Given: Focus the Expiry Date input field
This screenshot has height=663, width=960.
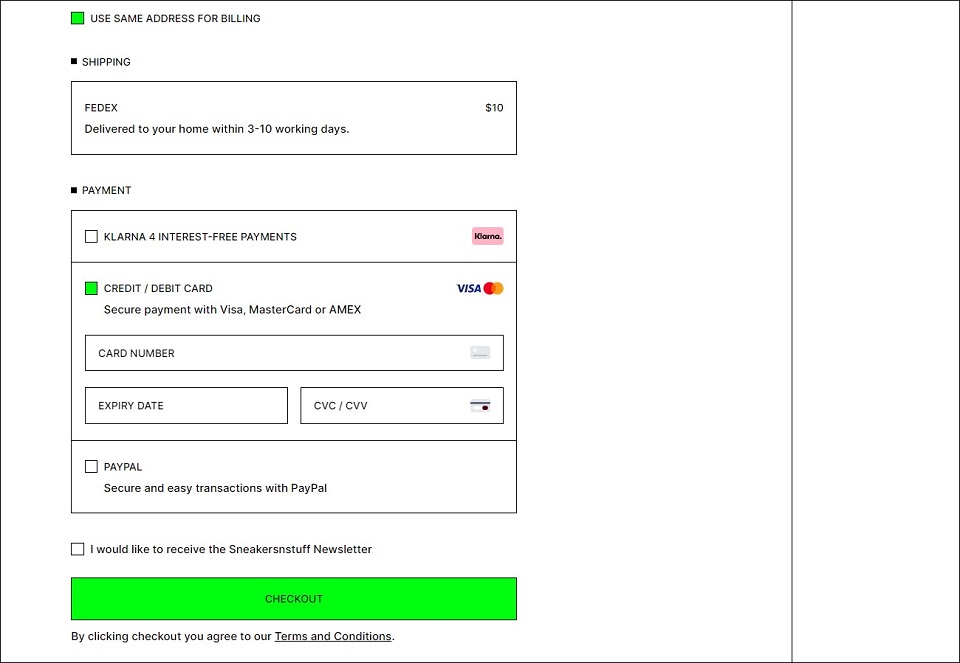Looking at the screenshot, I should (186, 405).
